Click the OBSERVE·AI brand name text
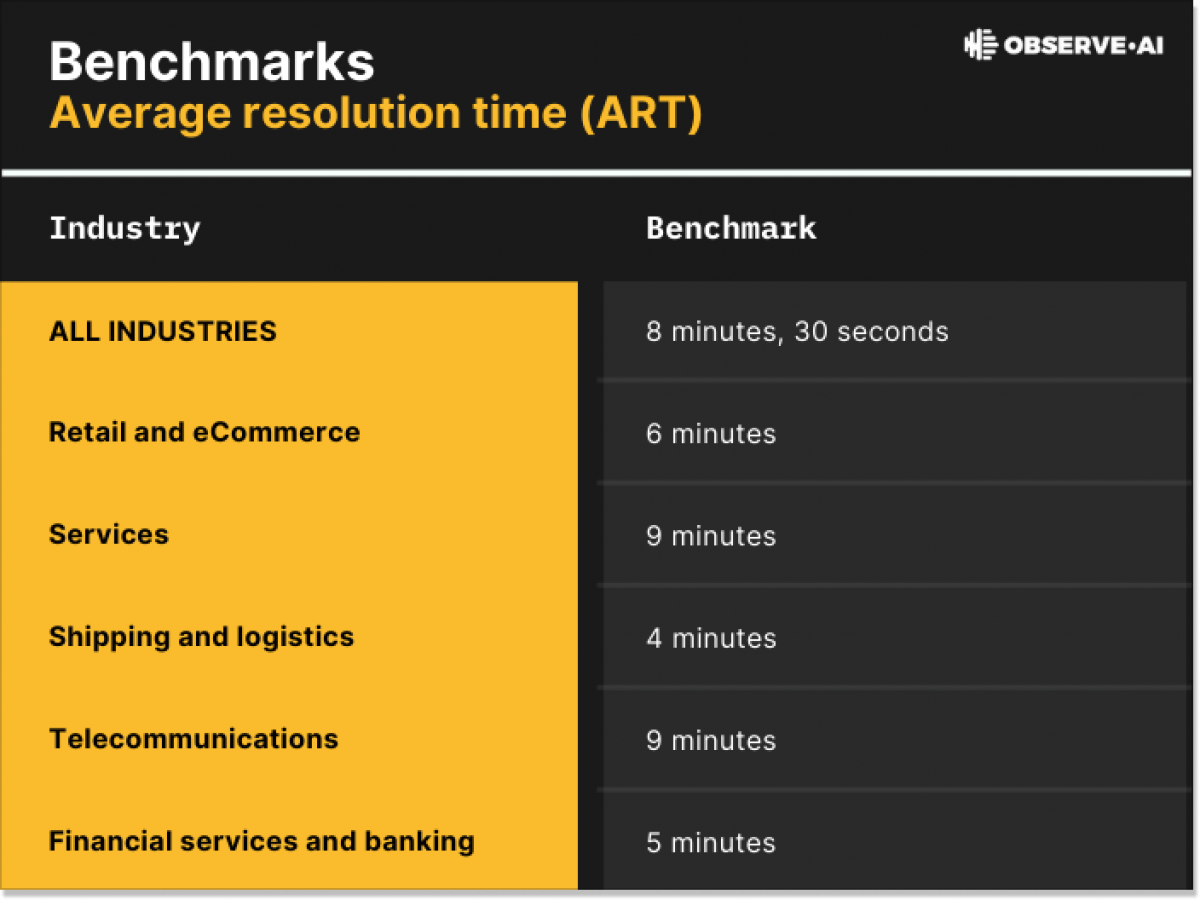 coord(1083,45)
